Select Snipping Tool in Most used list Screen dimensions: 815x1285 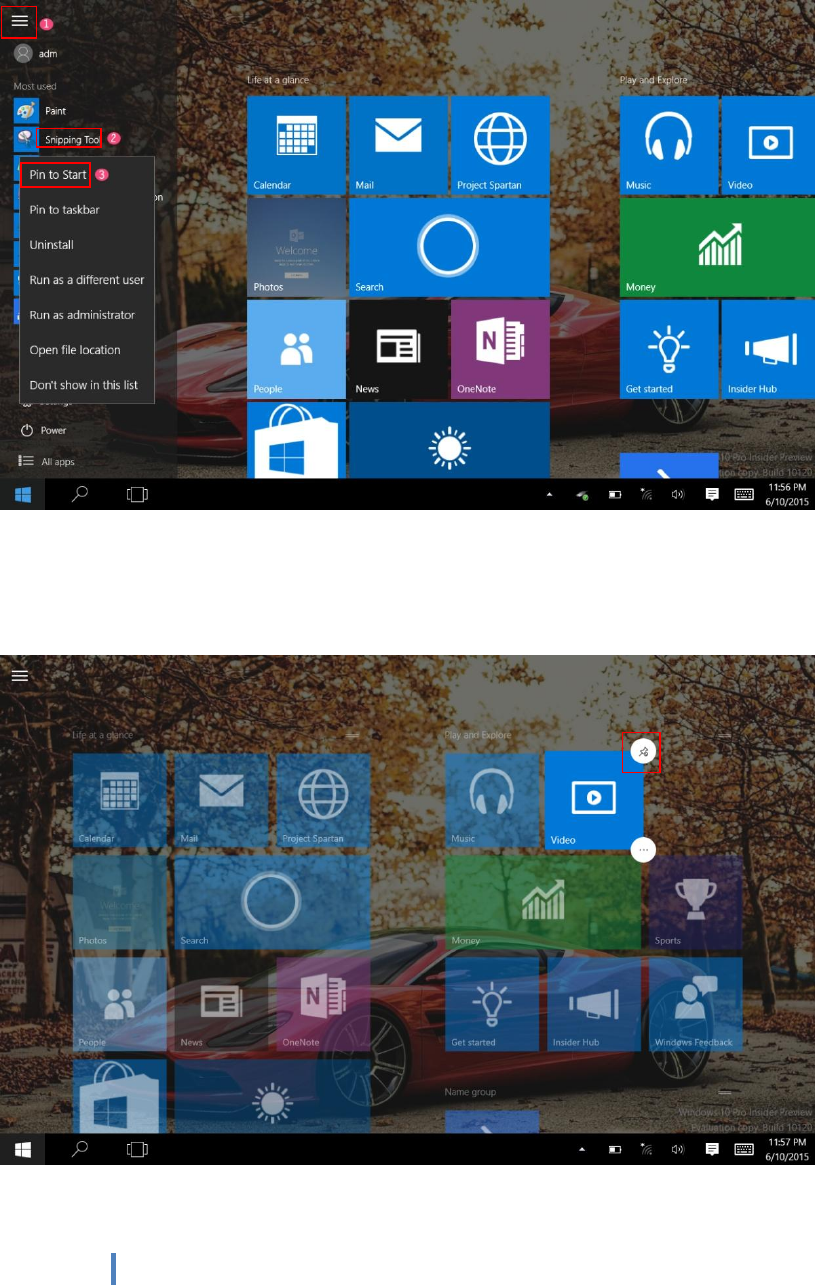pyautogui.click(x=59, y=139)
